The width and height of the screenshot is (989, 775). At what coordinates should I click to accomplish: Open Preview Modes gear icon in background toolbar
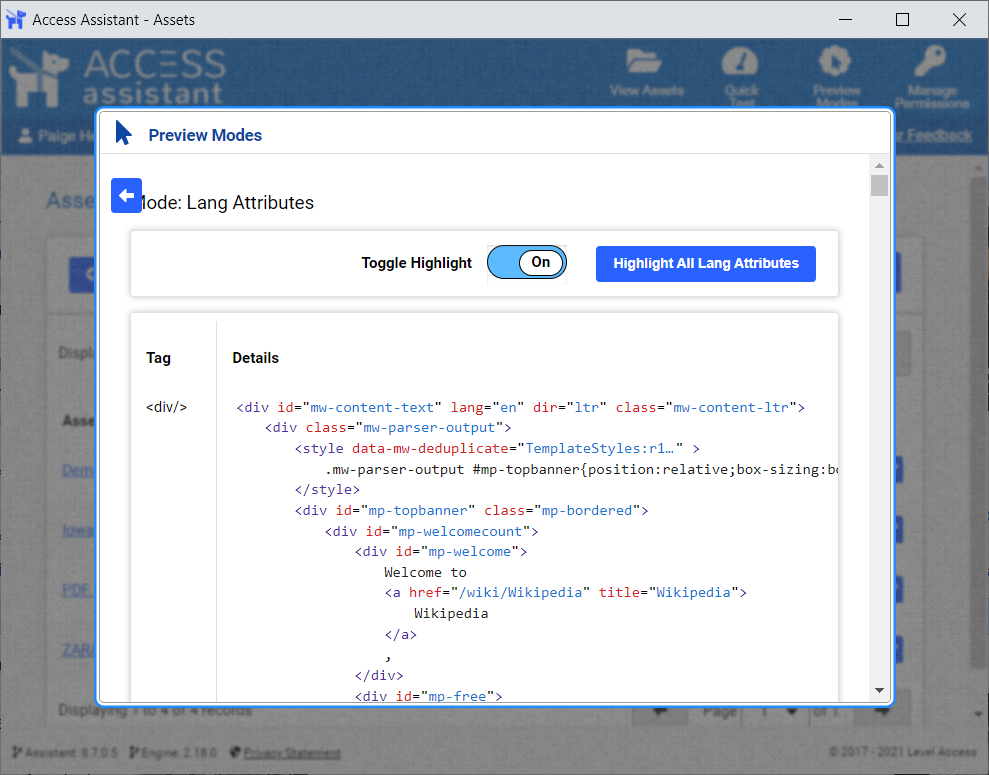834,61
